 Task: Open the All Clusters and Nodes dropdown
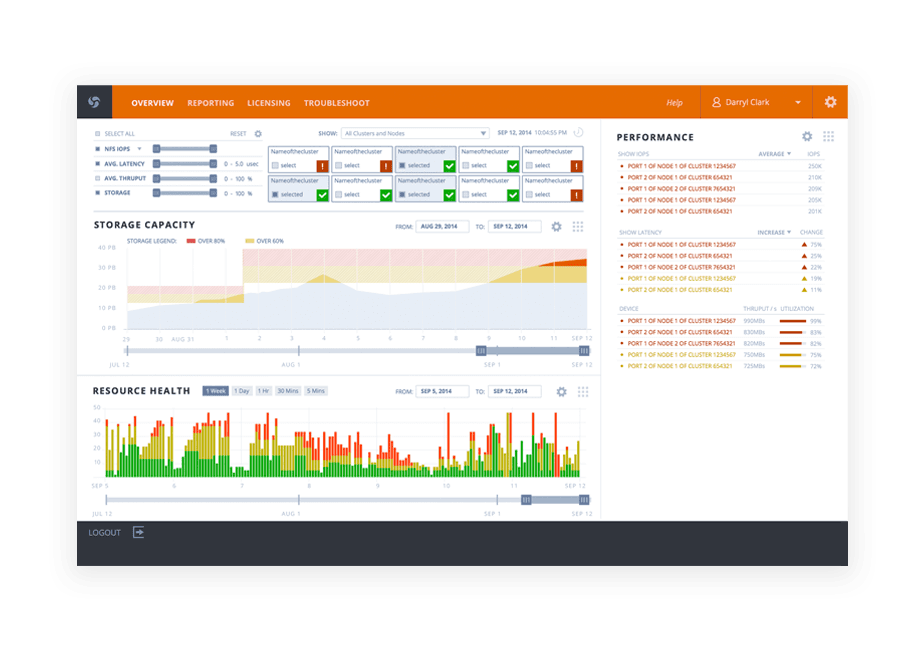(x=415, y=133)
